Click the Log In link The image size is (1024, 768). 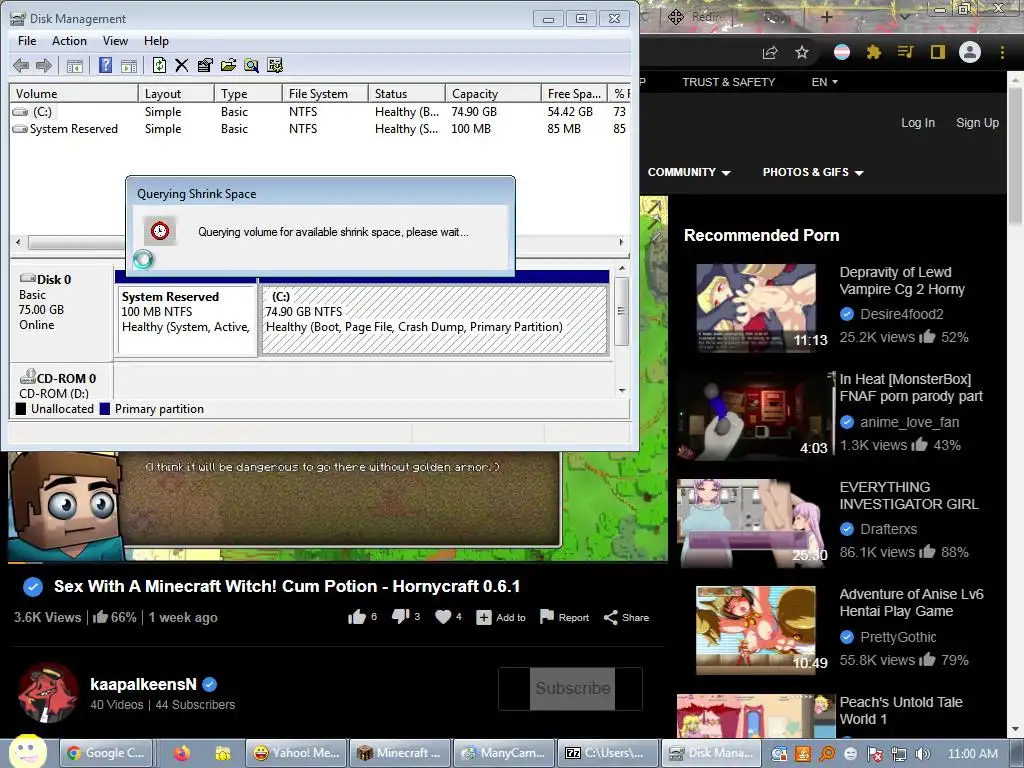[x=918, y=123]
